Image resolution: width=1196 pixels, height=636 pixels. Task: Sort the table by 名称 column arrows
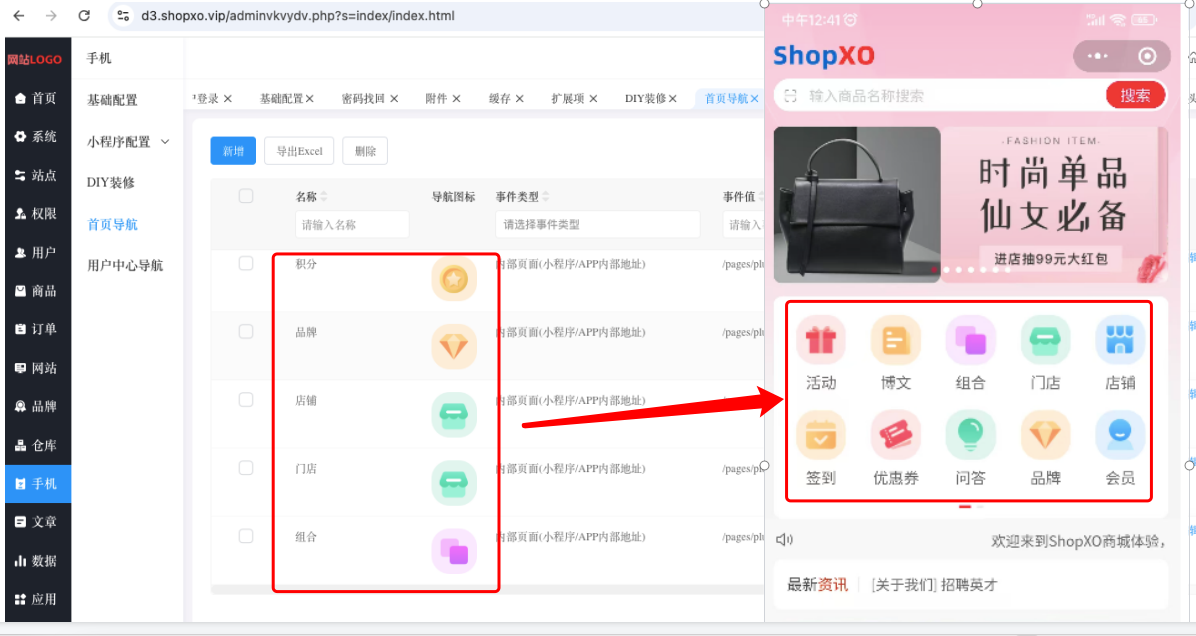(x=324, y=197)
